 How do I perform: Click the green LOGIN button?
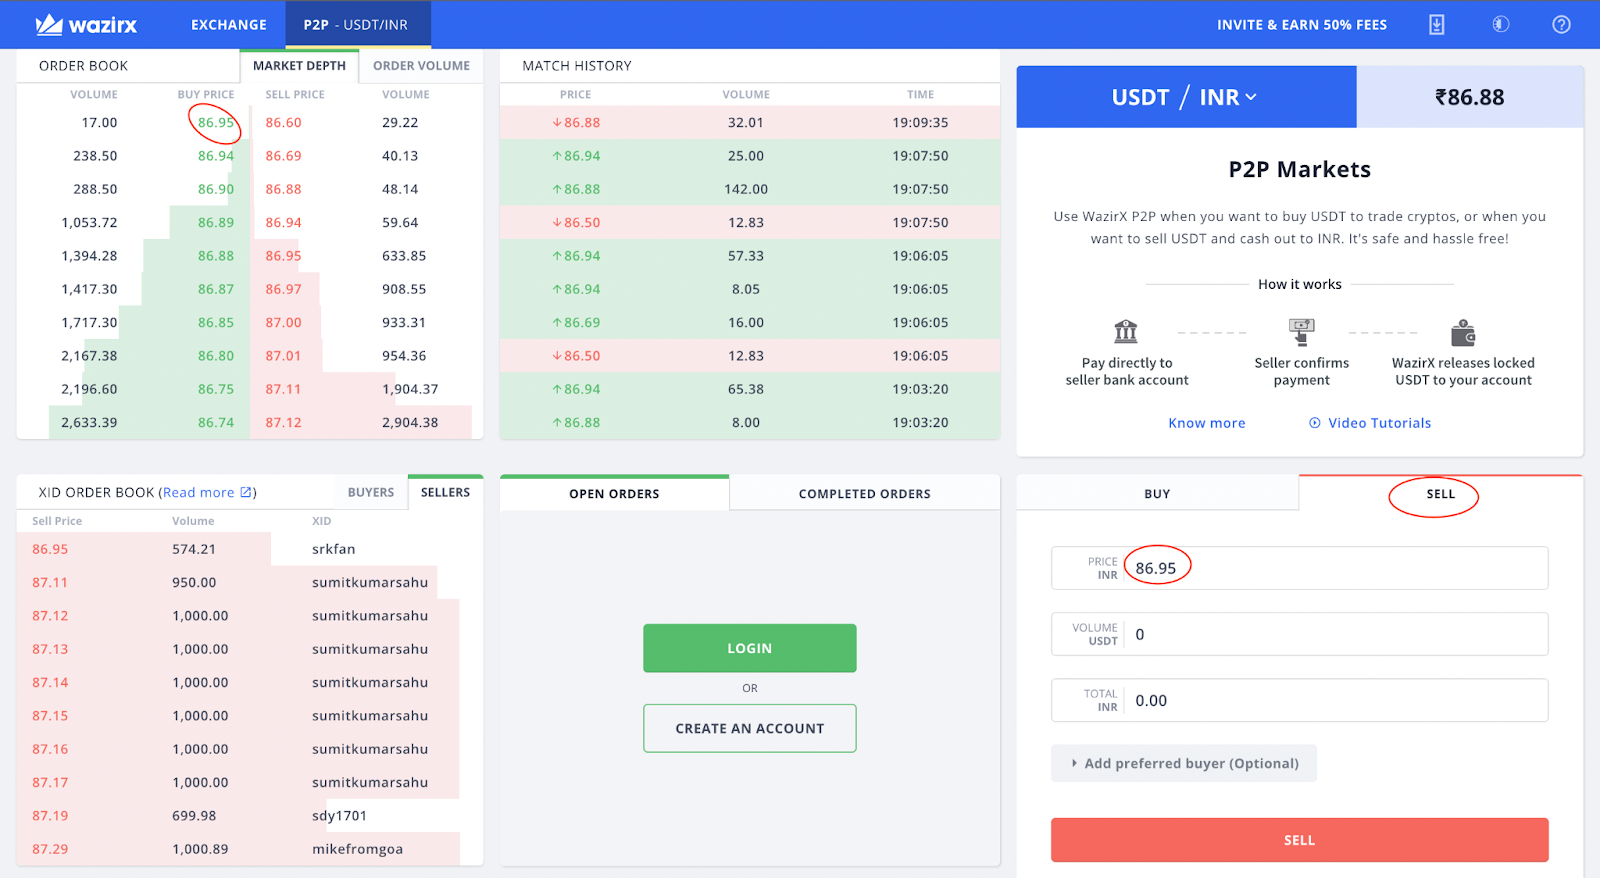click(x=750, y=648)
